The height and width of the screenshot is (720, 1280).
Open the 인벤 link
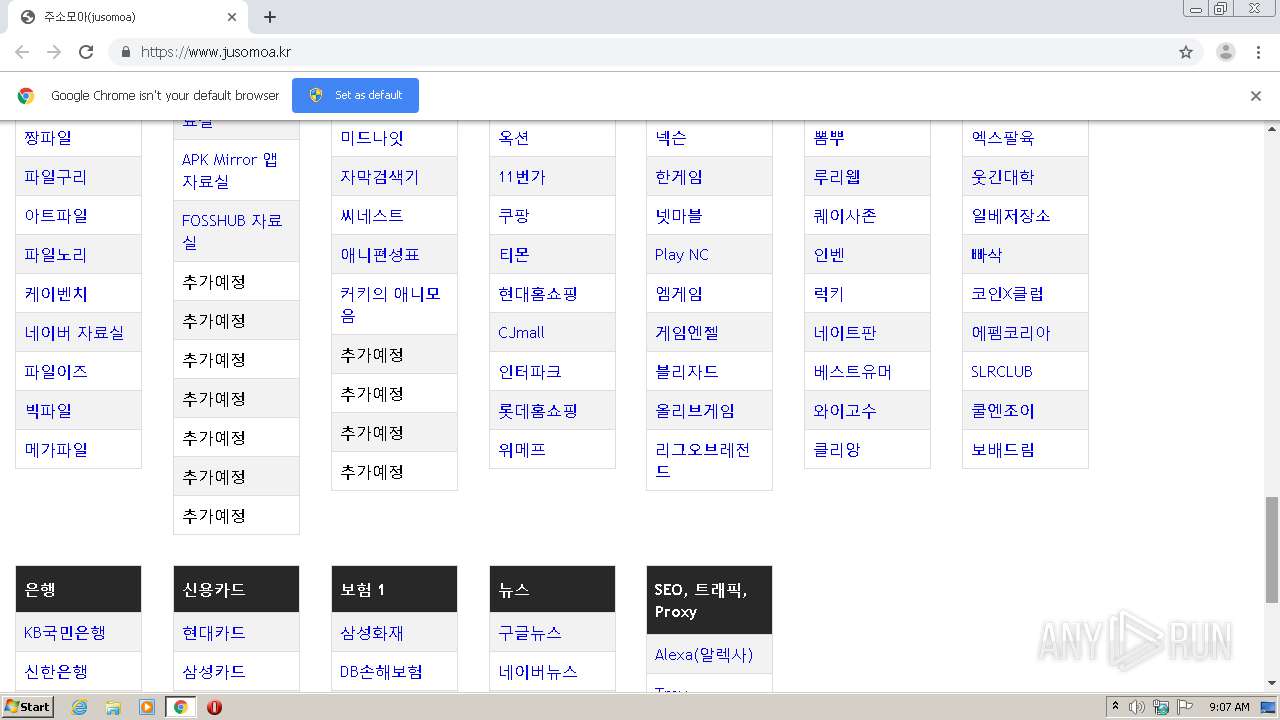coord(829,255)
